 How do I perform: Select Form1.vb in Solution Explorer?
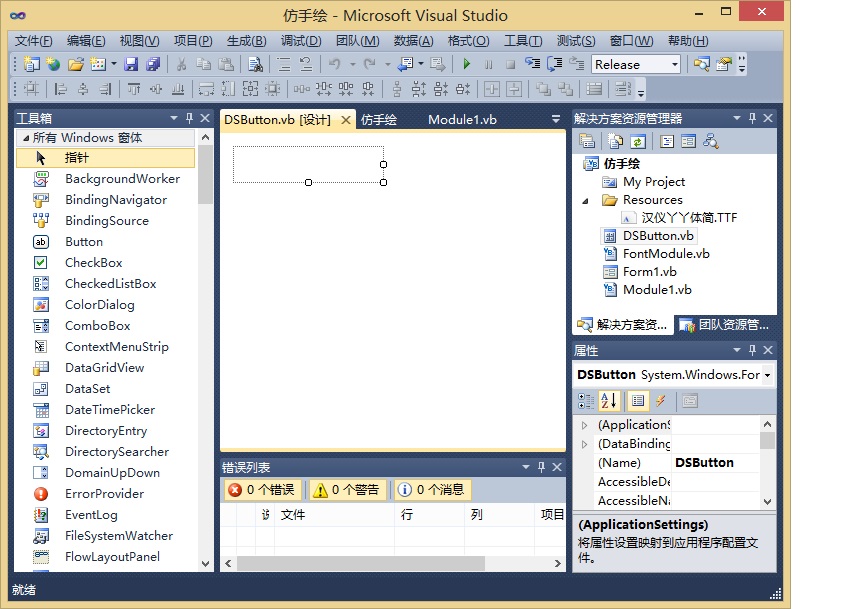coord(650,272)
